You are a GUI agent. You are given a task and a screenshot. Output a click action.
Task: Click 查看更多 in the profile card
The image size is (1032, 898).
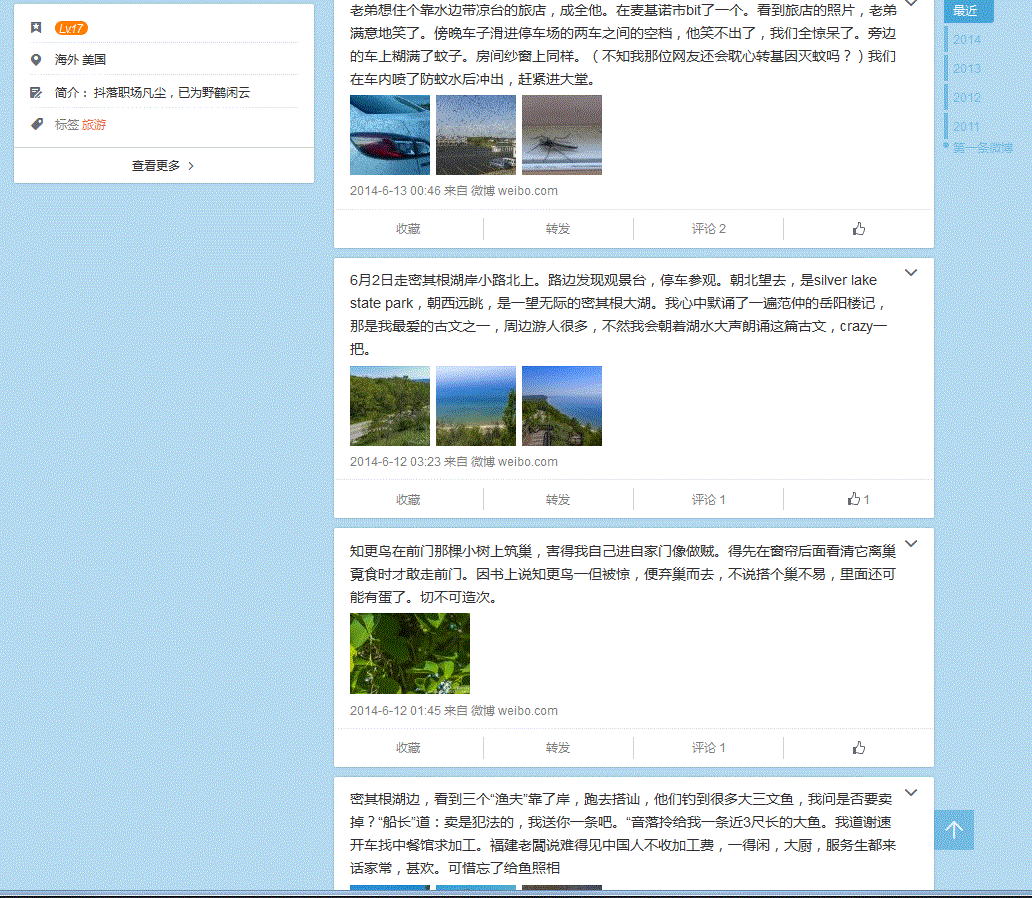click(163, 166)
